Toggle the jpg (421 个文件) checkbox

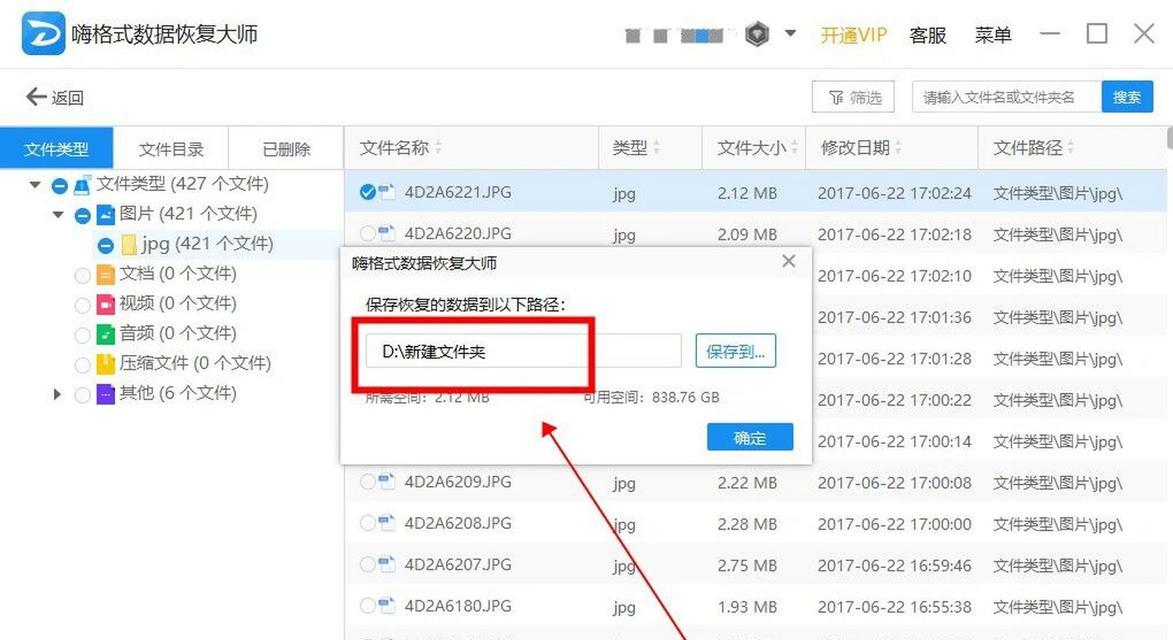(106, 245)
